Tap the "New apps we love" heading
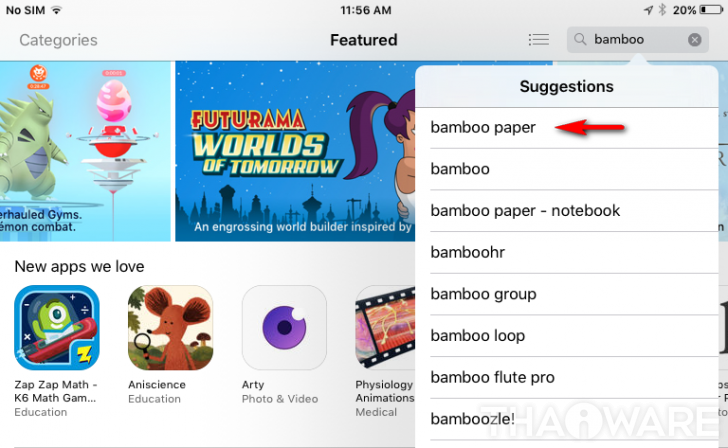The height and width of the screenshot is (448, 728). [x=79, y=266]
